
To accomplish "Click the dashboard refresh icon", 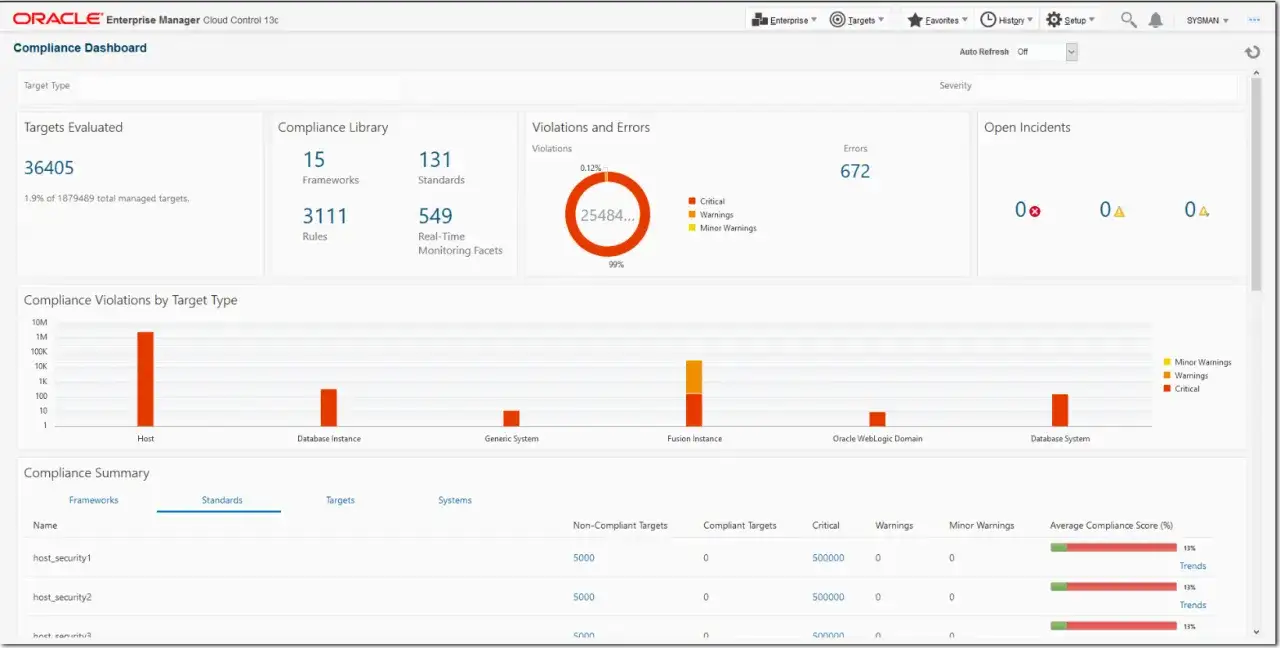I will click(1252, 53).
